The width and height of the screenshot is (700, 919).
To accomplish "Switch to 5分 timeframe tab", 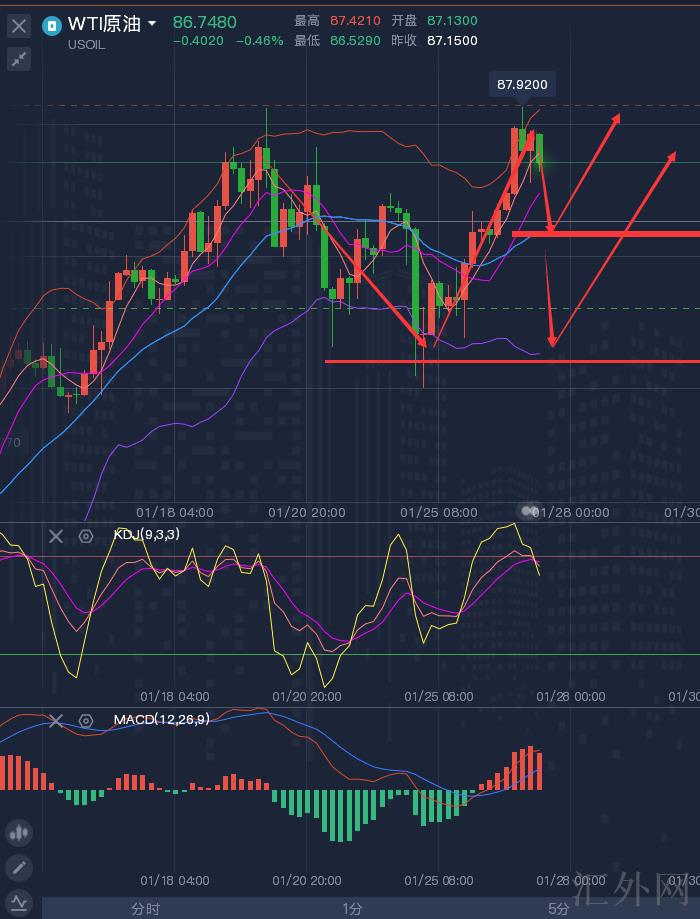I will (558, 908).
